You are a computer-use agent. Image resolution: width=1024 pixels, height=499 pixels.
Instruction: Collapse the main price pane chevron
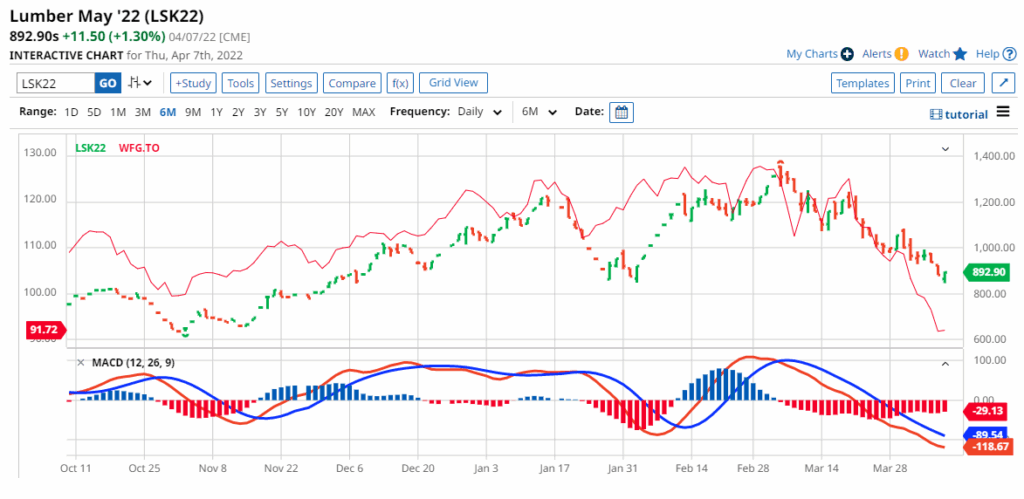click(945, 149)
